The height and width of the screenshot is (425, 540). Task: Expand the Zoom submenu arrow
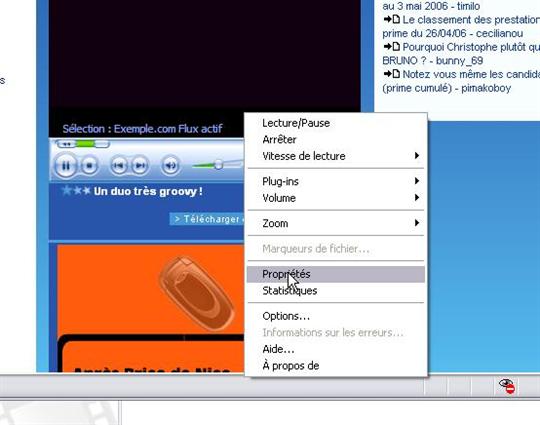(x=417, y=223)
